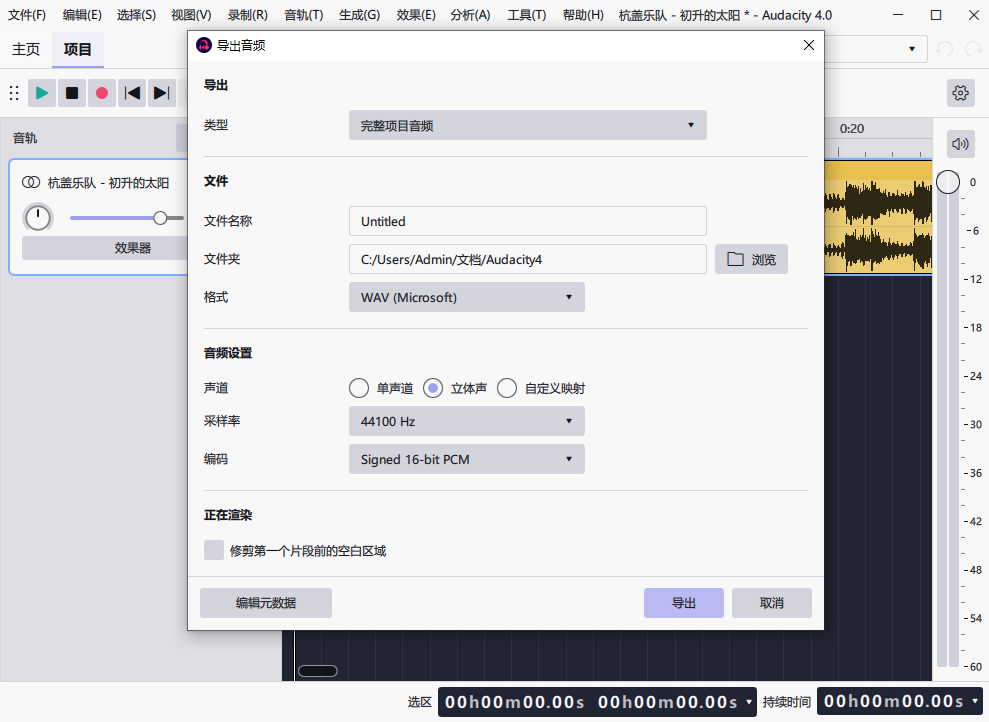Skip to start of the project
This screenshot has width=989, height=722.
pos(132,93)
